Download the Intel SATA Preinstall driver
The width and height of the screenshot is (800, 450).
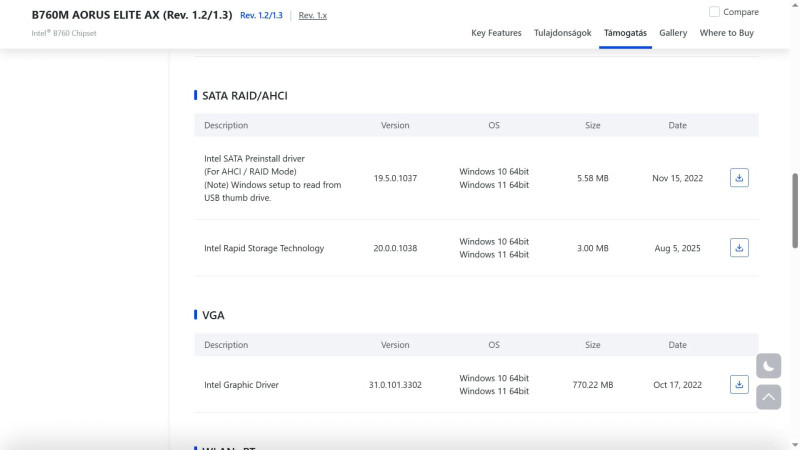coord(739,178)
